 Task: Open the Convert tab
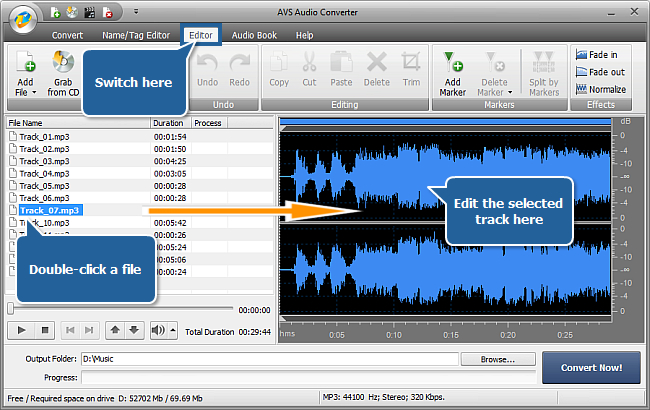pyautogui.click(x=67, y=35)
